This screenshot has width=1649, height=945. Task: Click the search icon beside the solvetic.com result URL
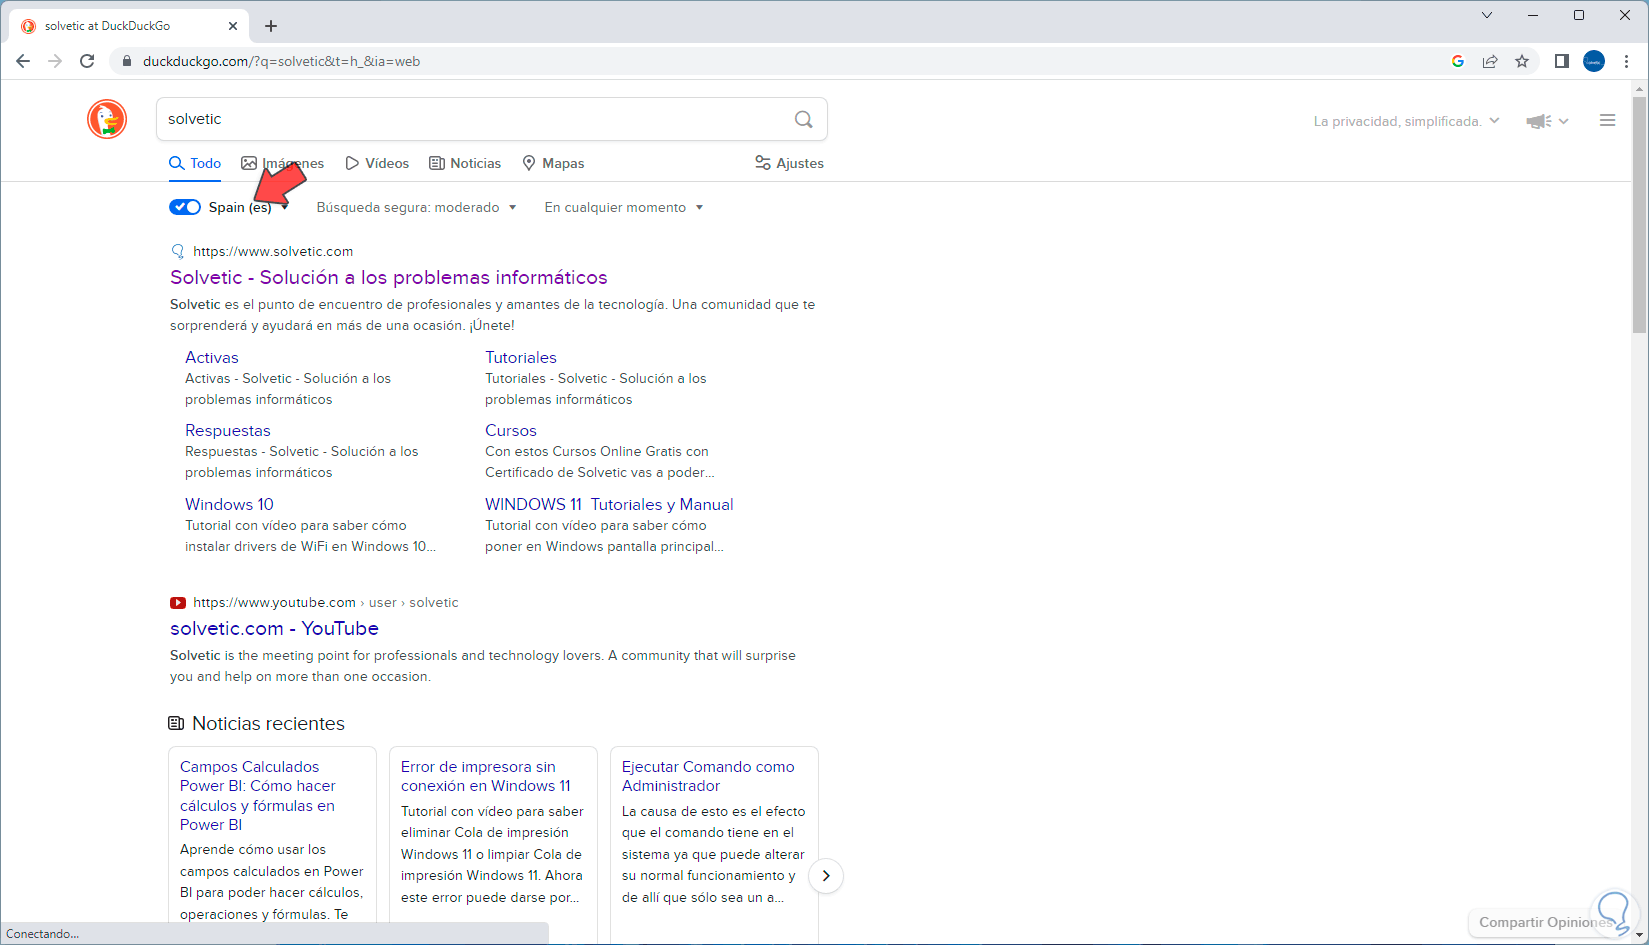click(x=178, y=251)
